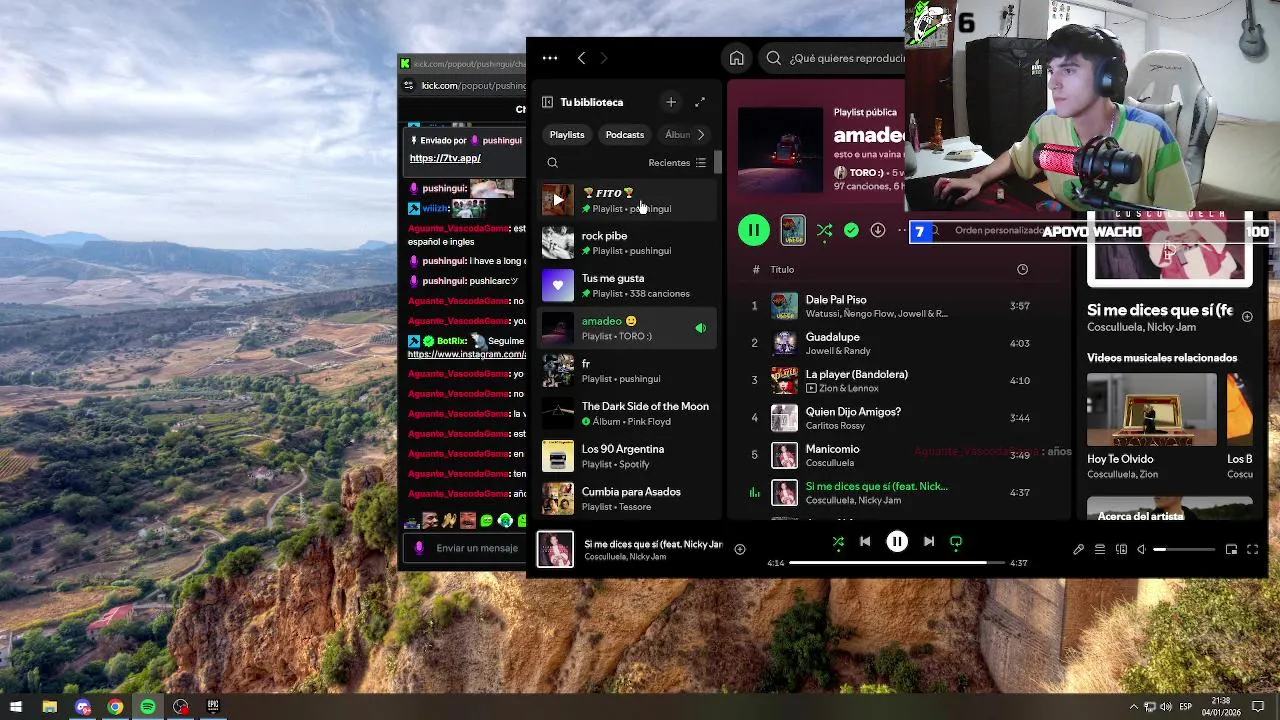Open the playlist cover image
1280x720 pixels.
(780, 150)
